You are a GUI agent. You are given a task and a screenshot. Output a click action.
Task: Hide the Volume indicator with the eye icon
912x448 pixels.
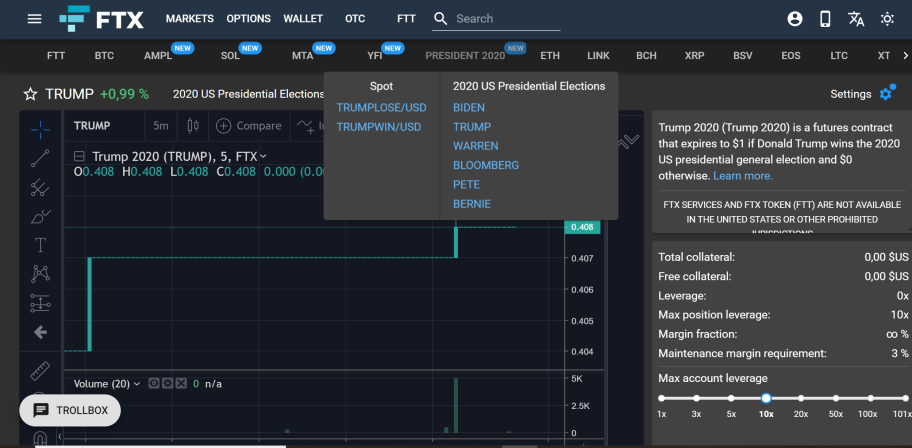pos(154,383)
